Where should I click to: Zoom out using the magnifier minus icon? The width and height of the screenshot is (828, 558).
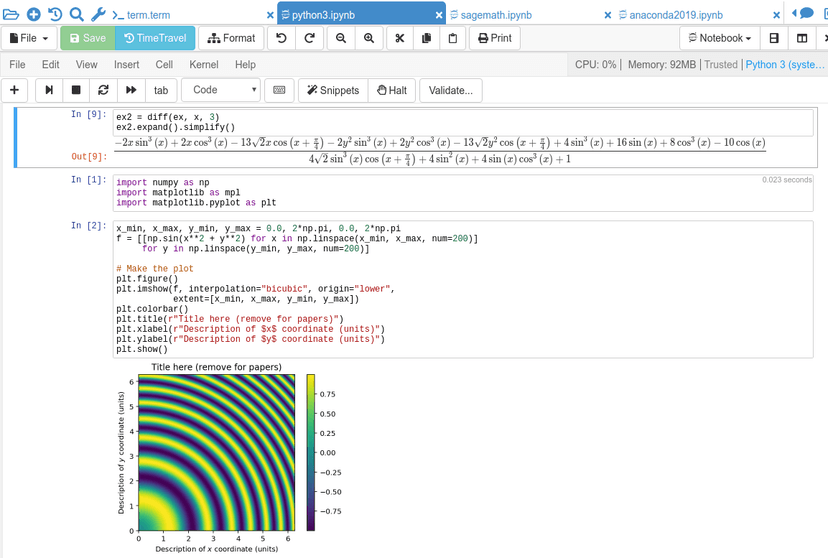pos(341,38)
